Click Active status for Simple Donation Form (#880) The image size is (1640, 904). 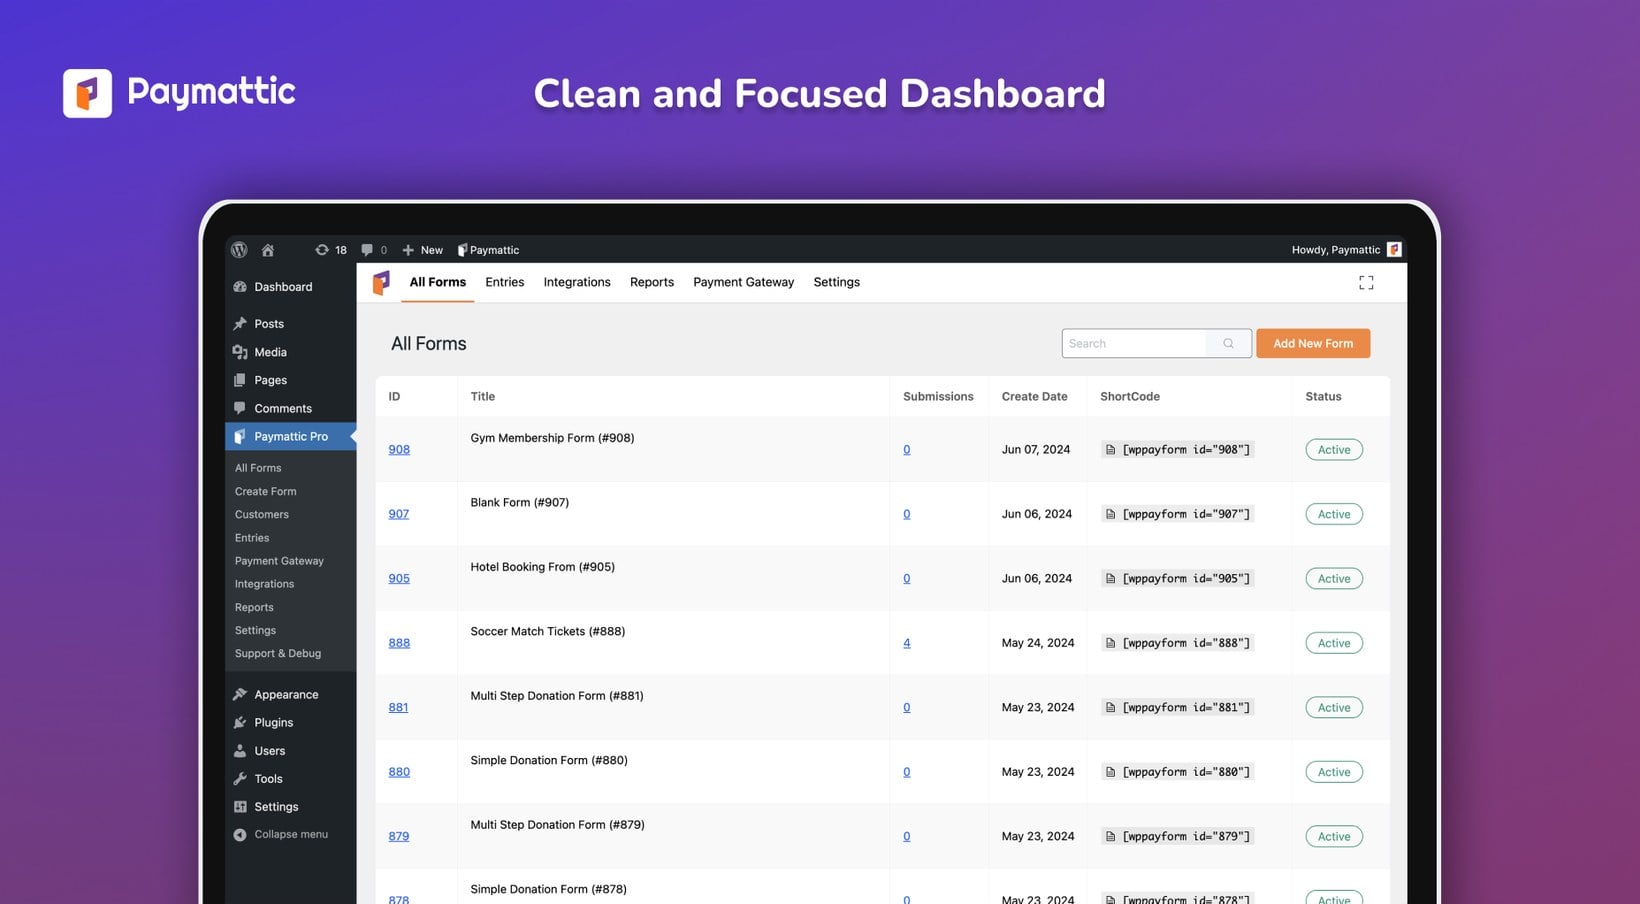click(1334, 772)
